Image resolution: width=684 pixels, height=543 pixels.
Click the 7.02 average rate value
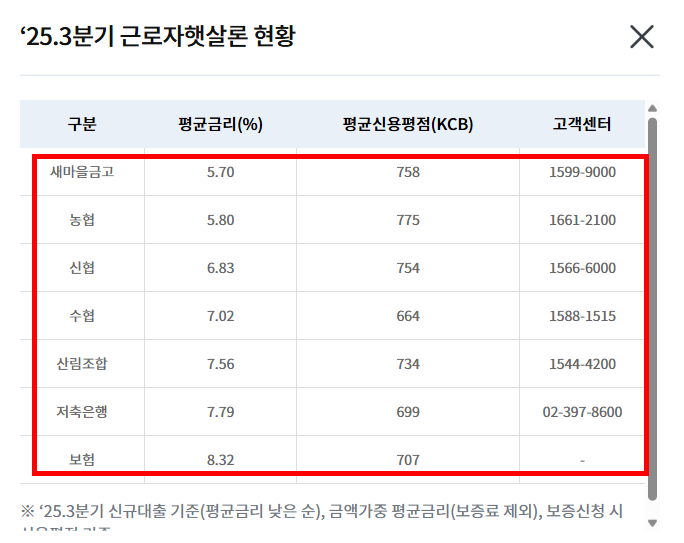[x=220, y=316]
